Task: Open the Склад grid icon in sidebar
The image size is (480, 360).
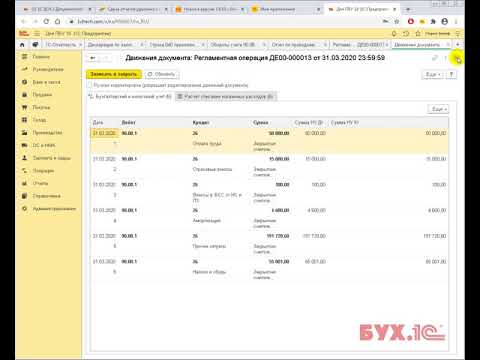Action: tap(24, 120)
